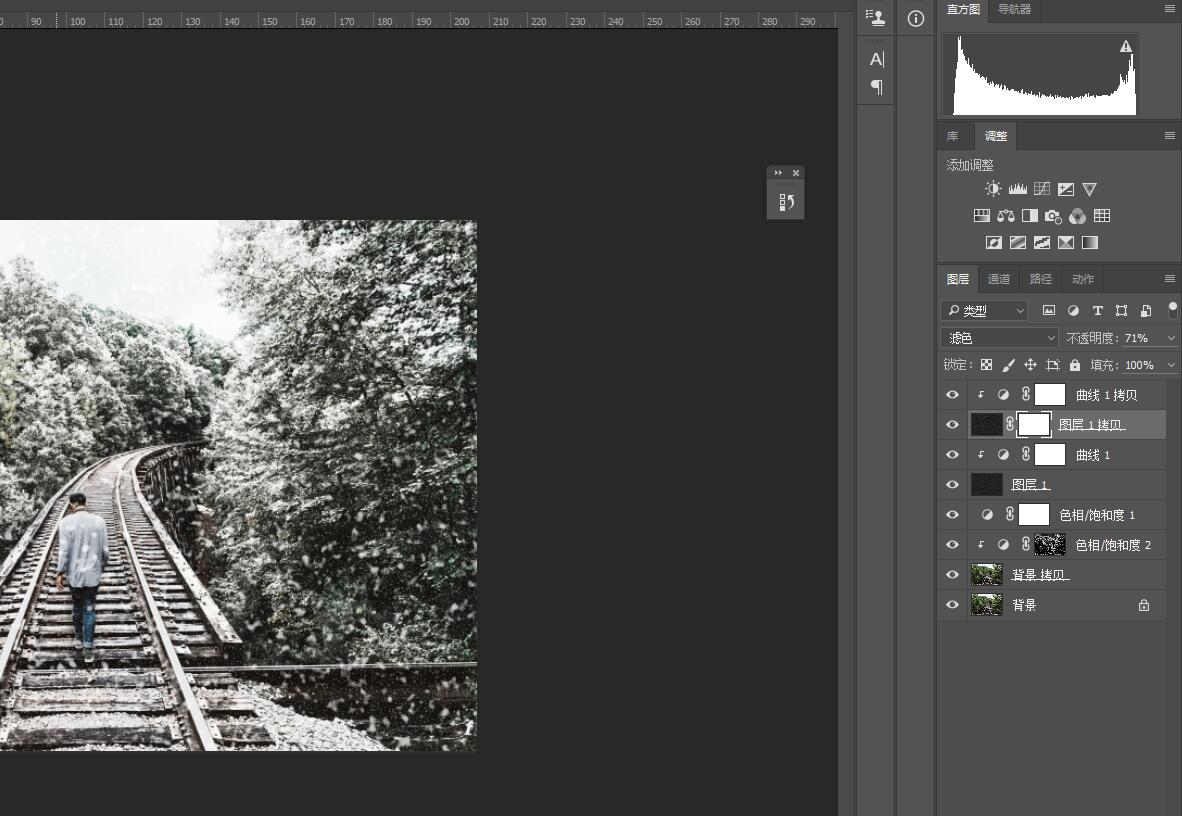Select the 图层 1 拷贝 layer mask thumbnail
Image resolution: width=1182 pixels, height=816 pixels.
(x=1034, y=425)
